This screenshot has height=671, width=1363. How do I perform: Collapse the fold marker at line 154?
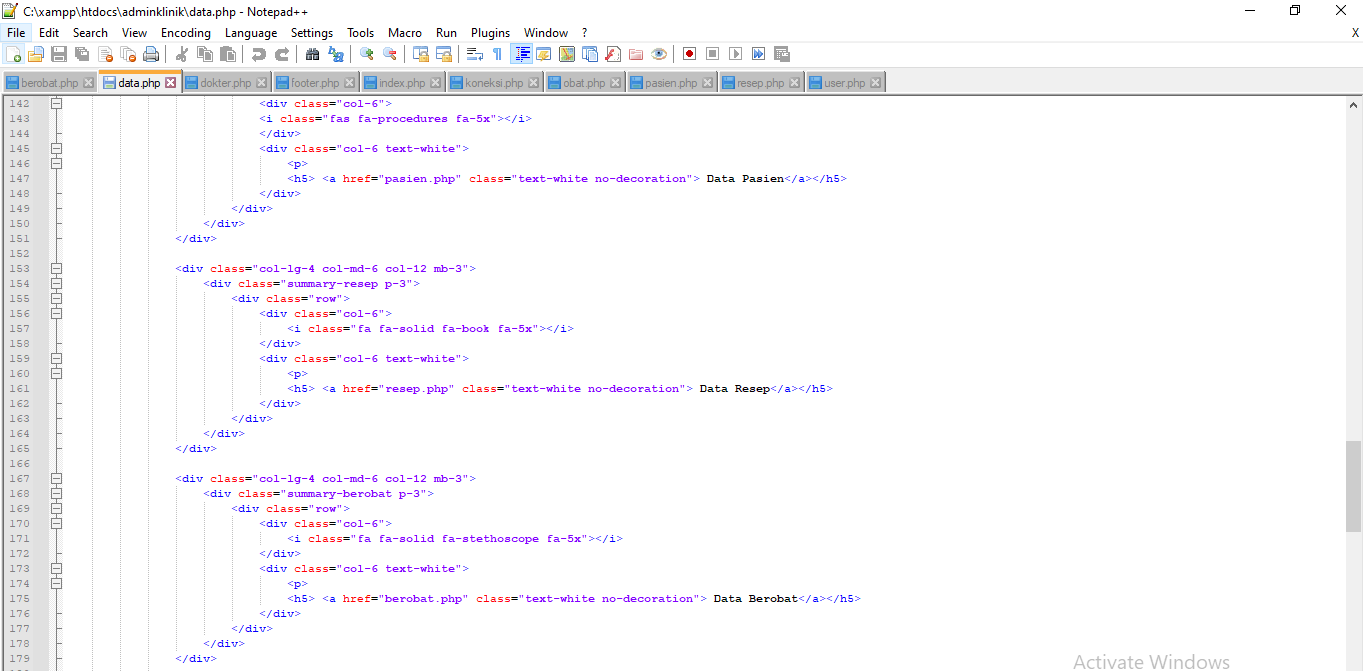57,283
